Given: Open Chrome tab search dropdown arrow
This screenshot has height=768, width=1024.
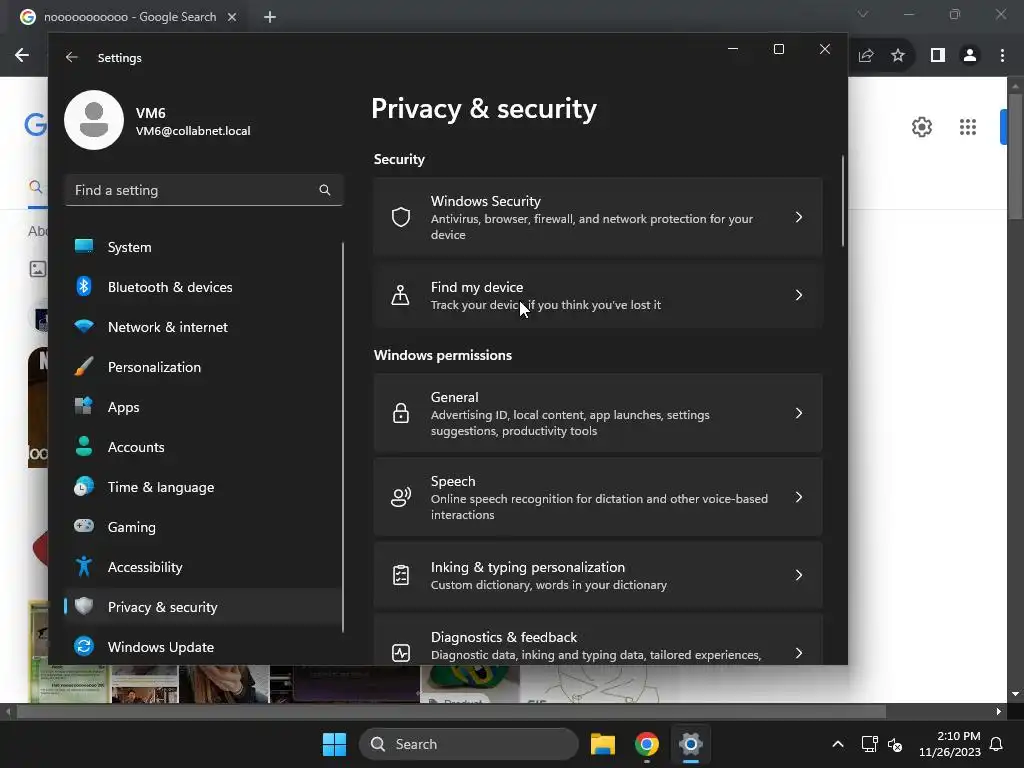Looking at the screenshot, I should pos(863,14).
